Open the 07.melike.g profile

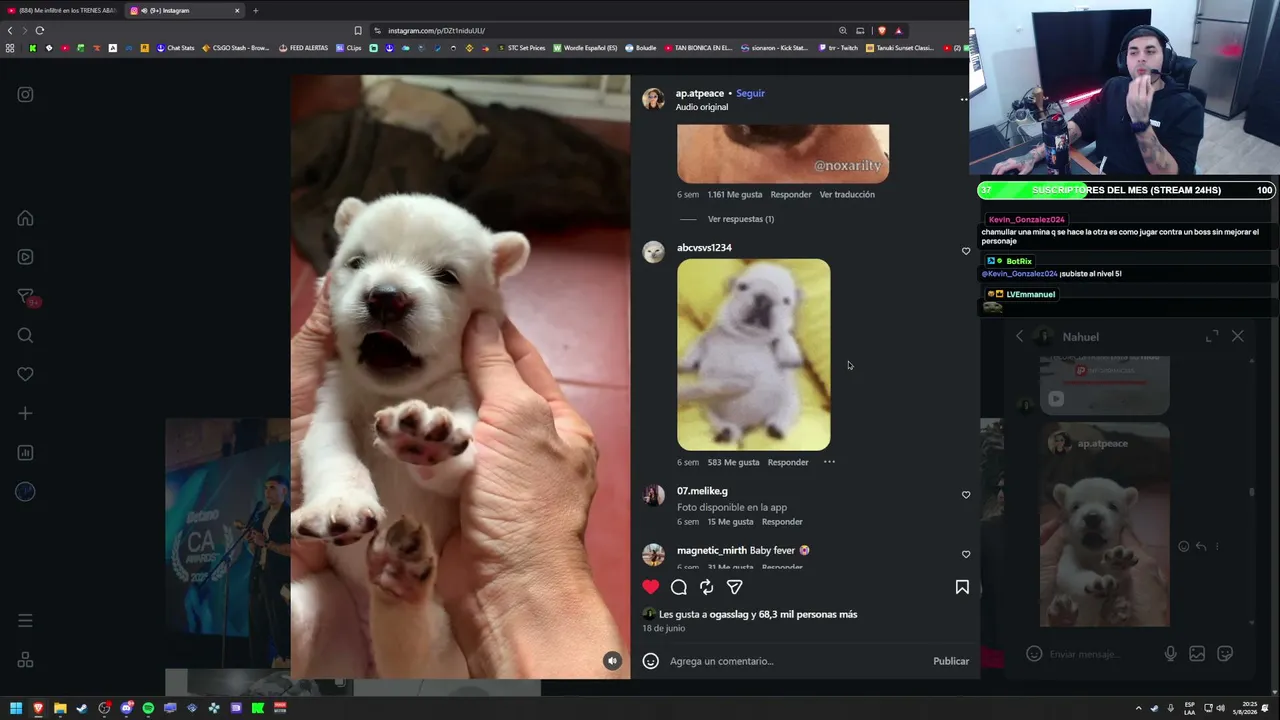(x=702, y=491)
